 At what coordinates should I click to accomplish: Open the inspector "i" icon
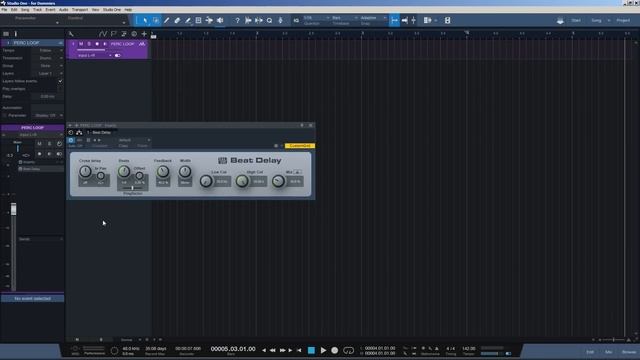click(x=16, y=34)
